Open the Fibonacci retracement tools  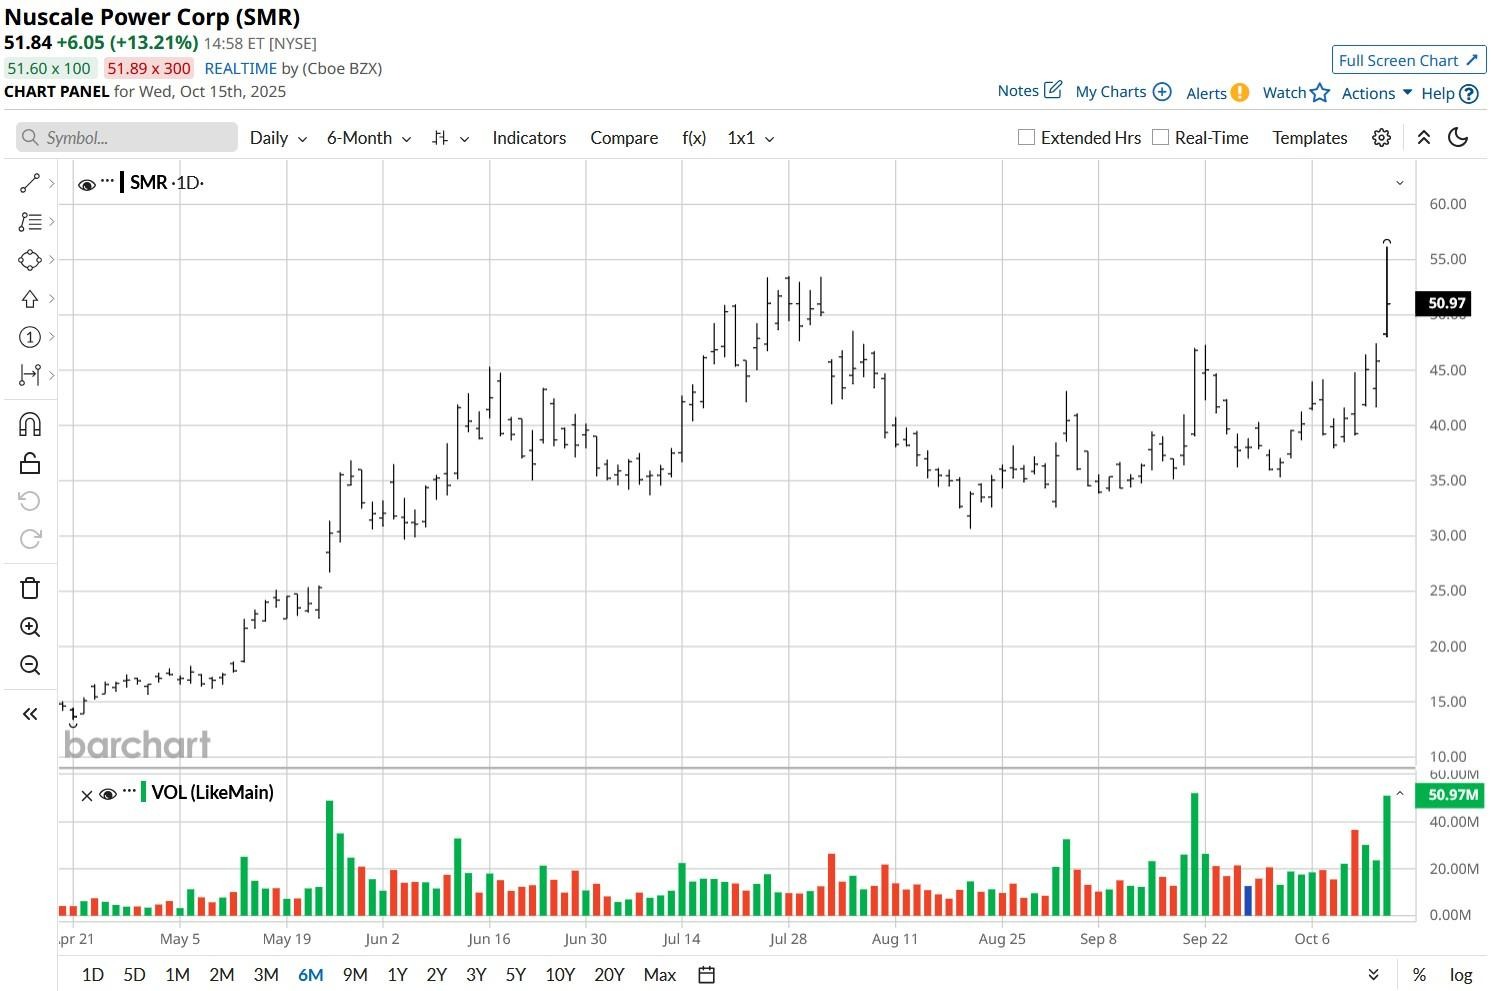tap(30, 222)
